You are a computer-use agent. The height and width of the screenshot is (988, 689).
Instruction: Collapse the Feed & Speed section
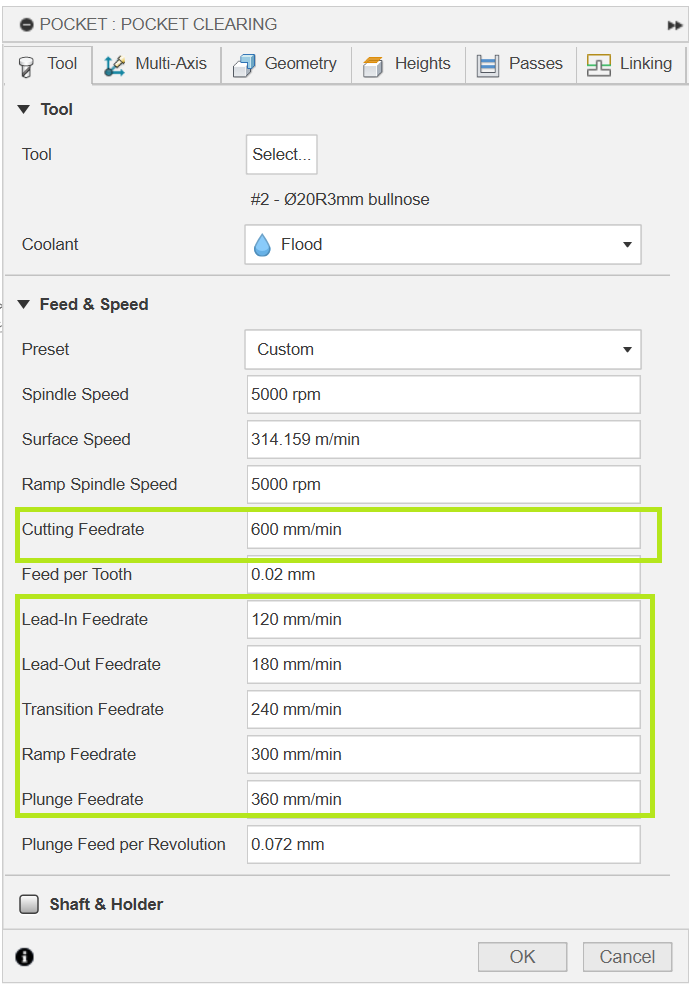pos(24,304)
